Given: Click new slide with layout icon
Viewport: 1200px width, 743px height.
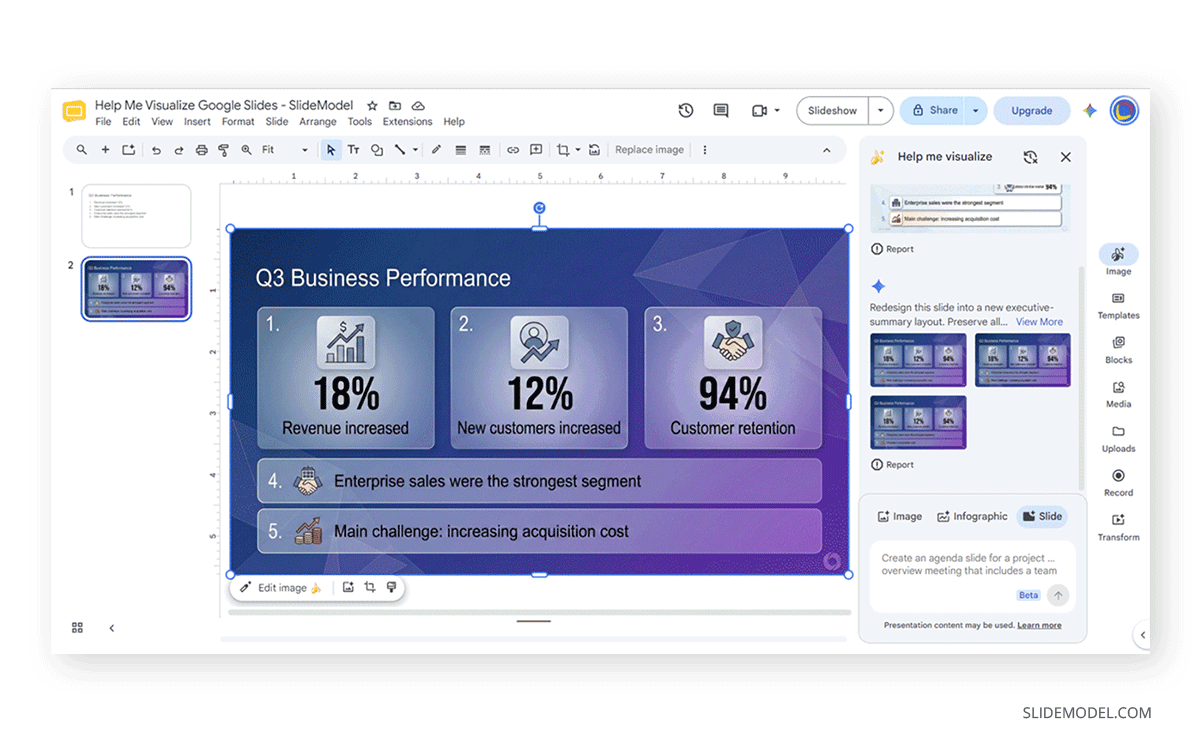Looking at the screenshot, I should 128,150.
